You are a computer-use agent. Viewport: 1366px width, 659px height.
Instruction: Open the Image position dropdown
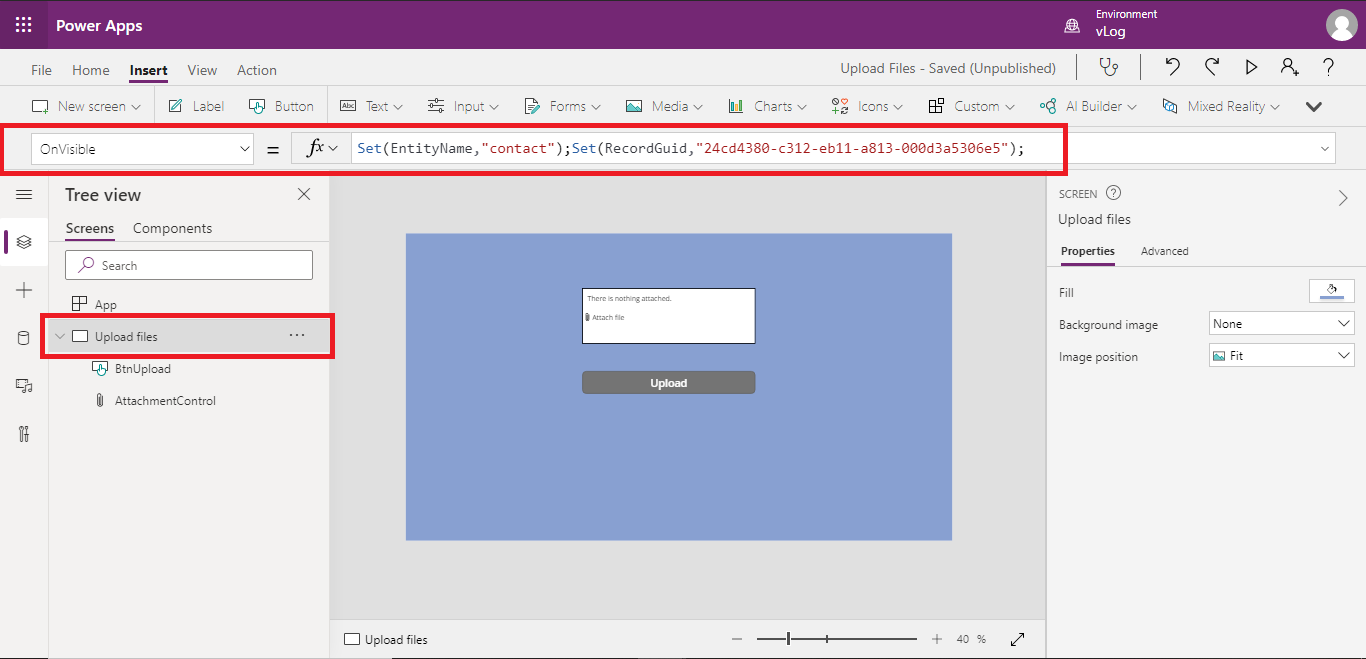[x=1281, y=356]
